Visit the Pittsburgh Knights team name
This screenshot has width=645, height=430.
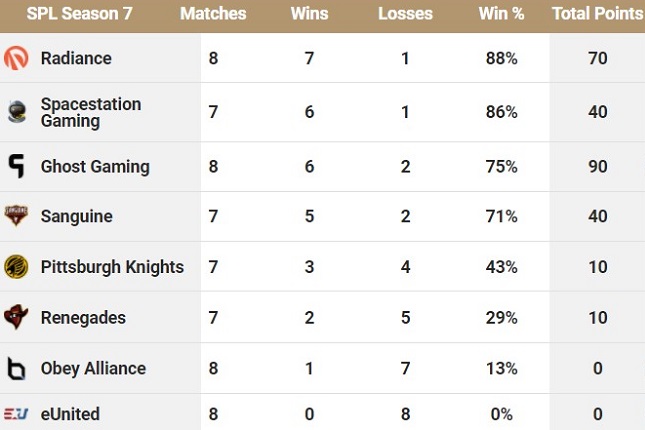coord(112,267)
